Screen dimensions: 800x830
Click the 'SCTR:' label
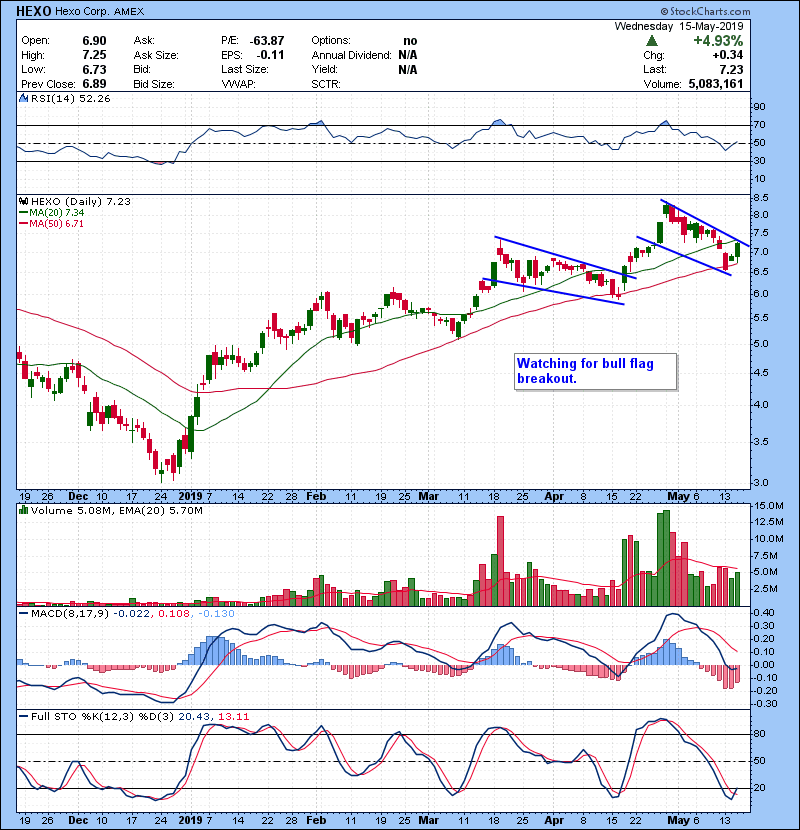coord(326,84)
